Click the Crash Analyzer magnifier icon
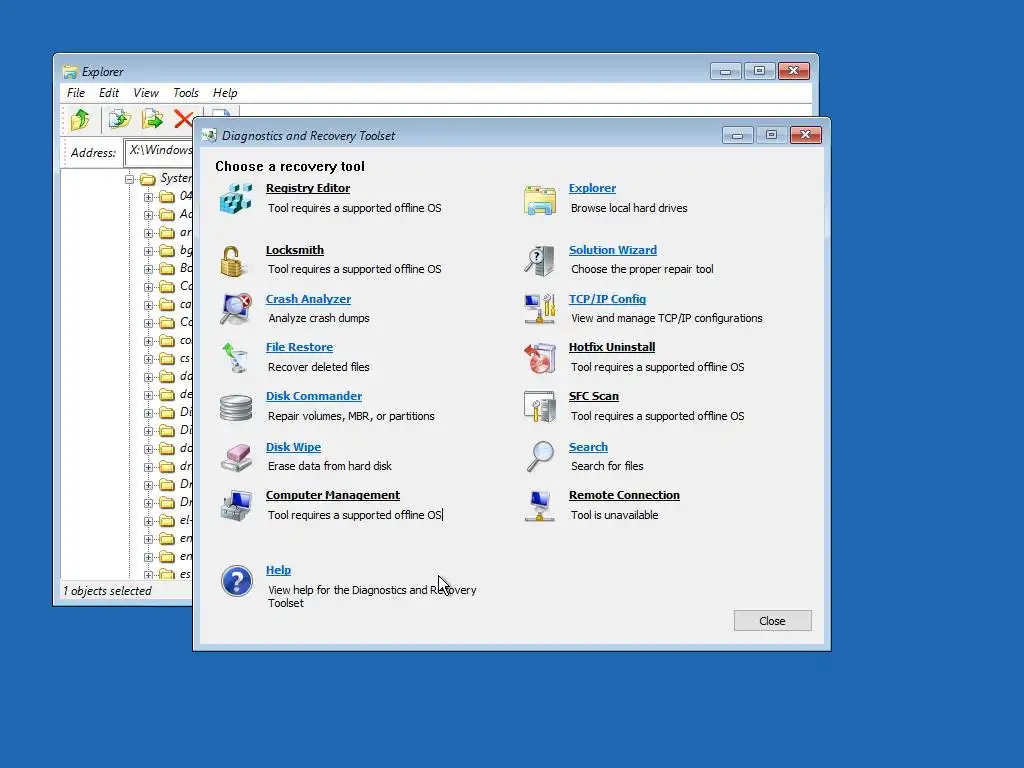 click(x=236, y=309)
